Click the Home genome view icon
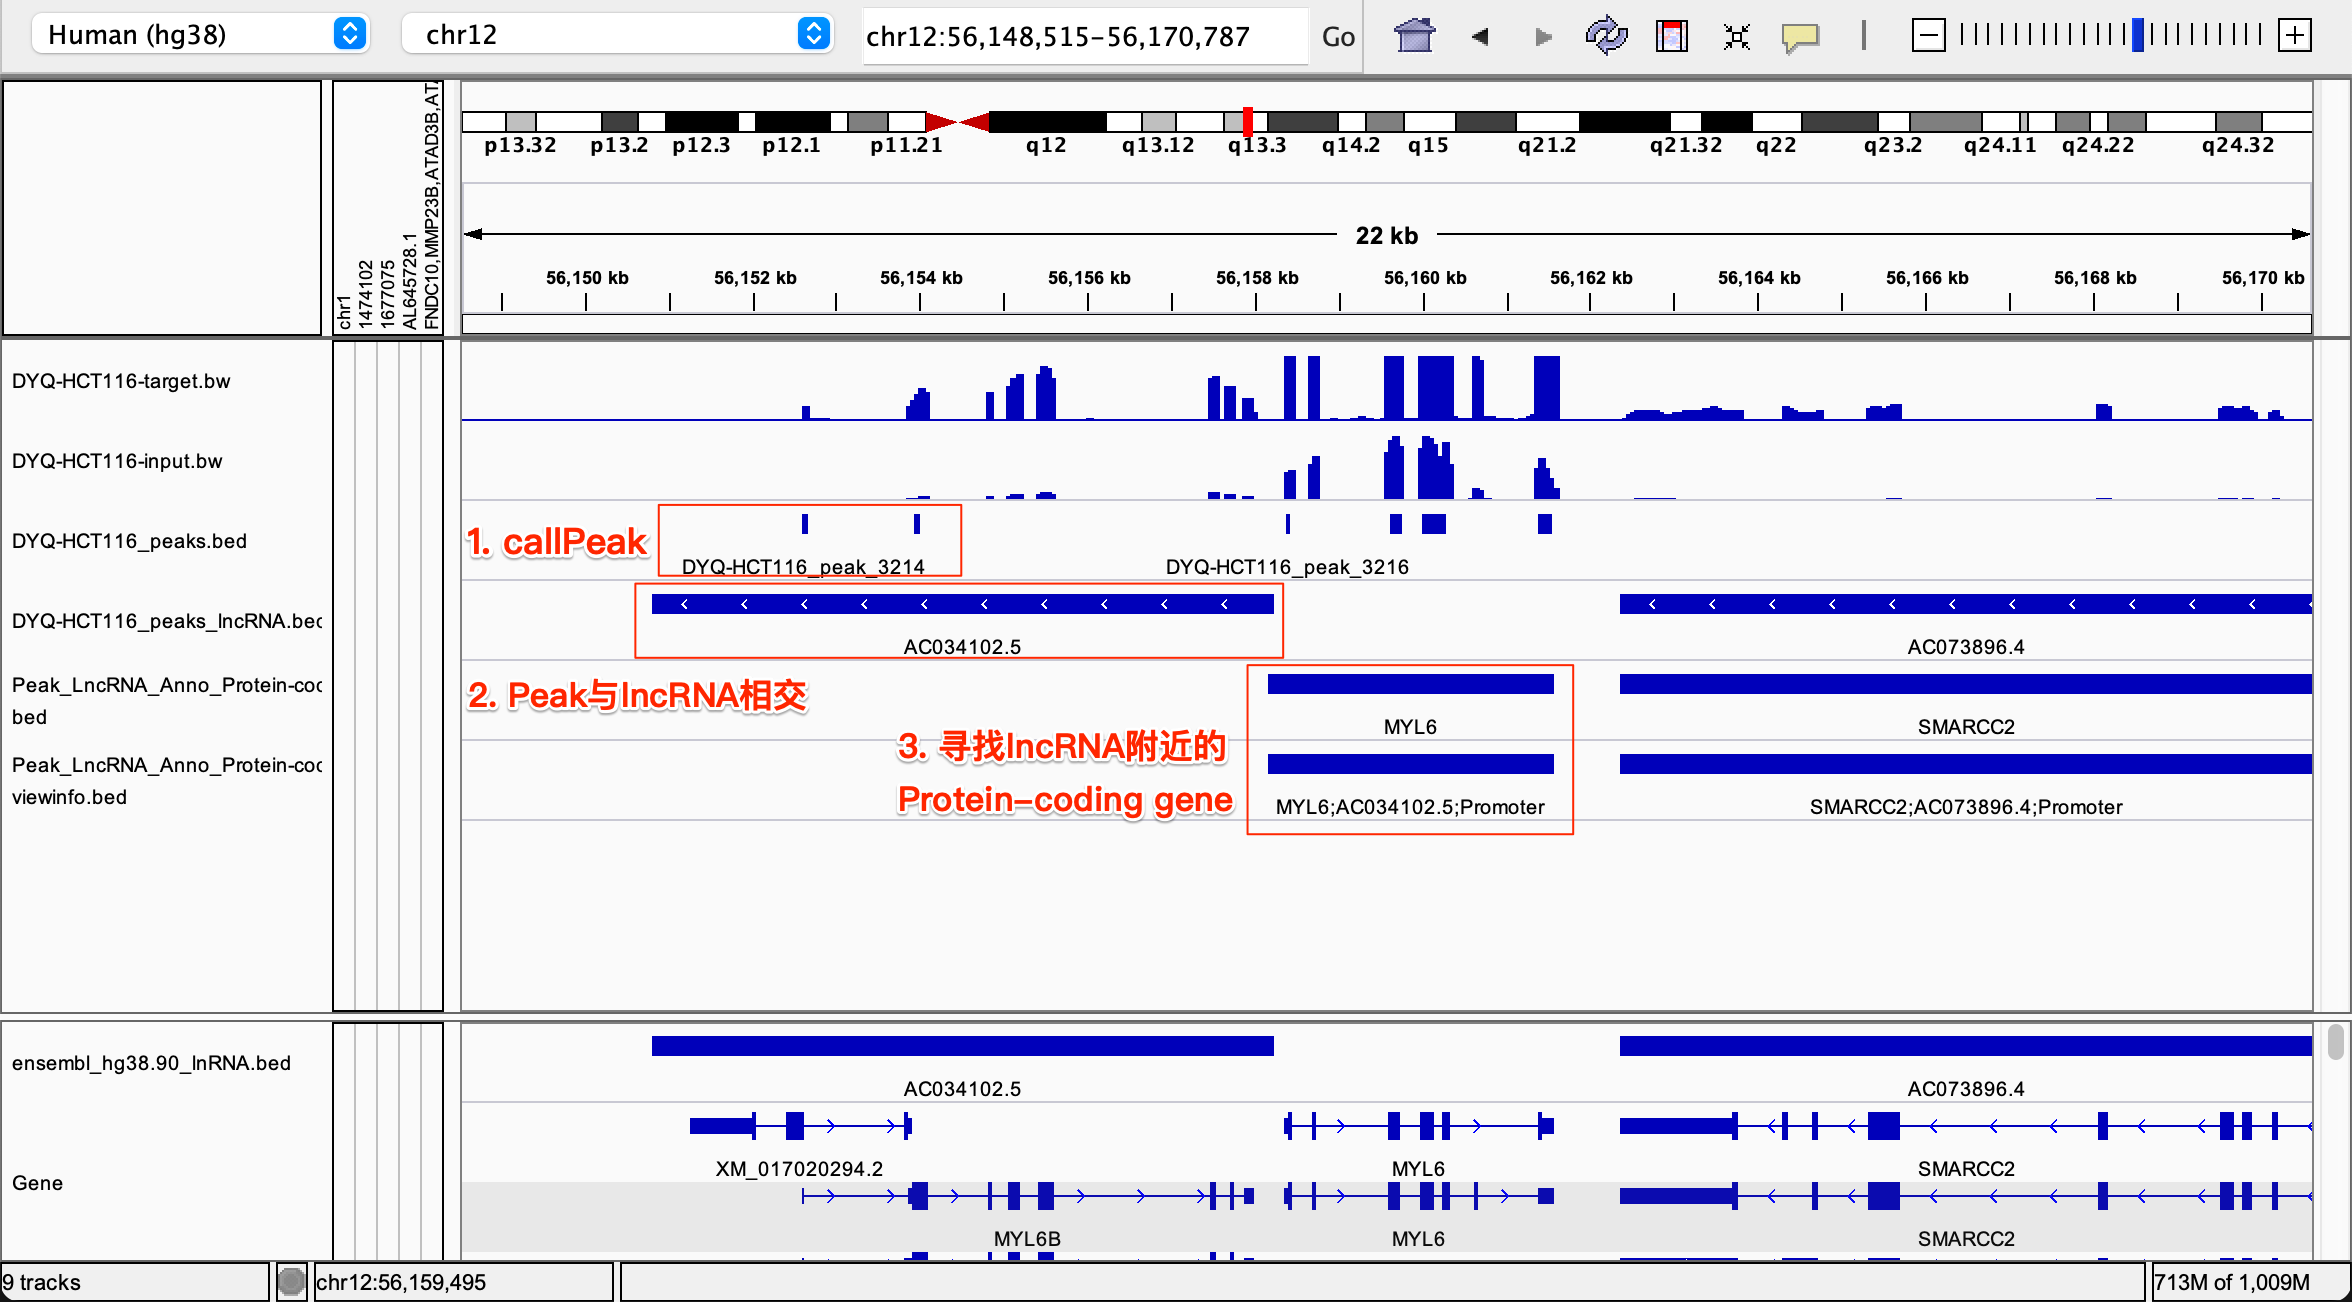The image size is (2352, 1302). (x=1414, y=36)
